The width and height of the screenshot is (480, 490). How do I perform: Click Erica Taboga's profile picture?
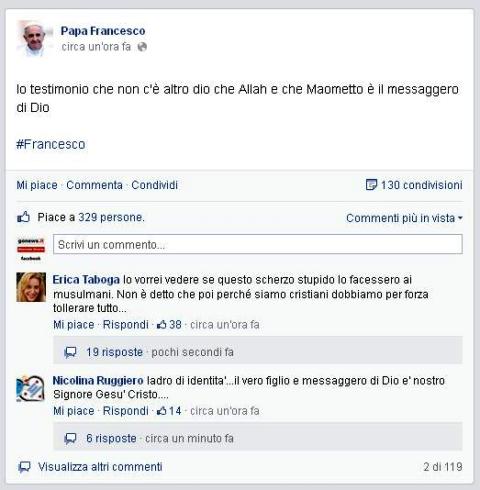pos(31,287)
